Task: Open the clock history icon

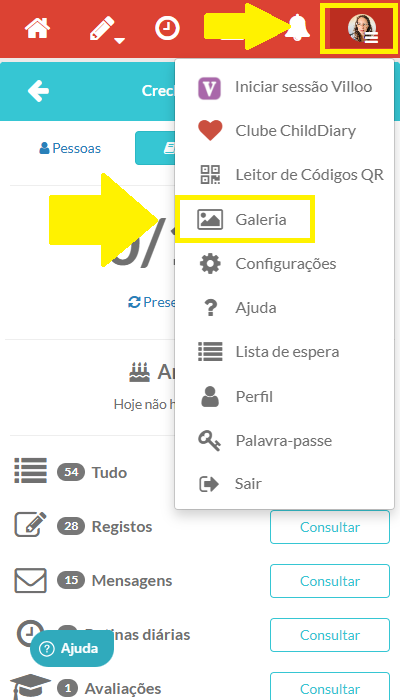Action: tap(167, 28)
